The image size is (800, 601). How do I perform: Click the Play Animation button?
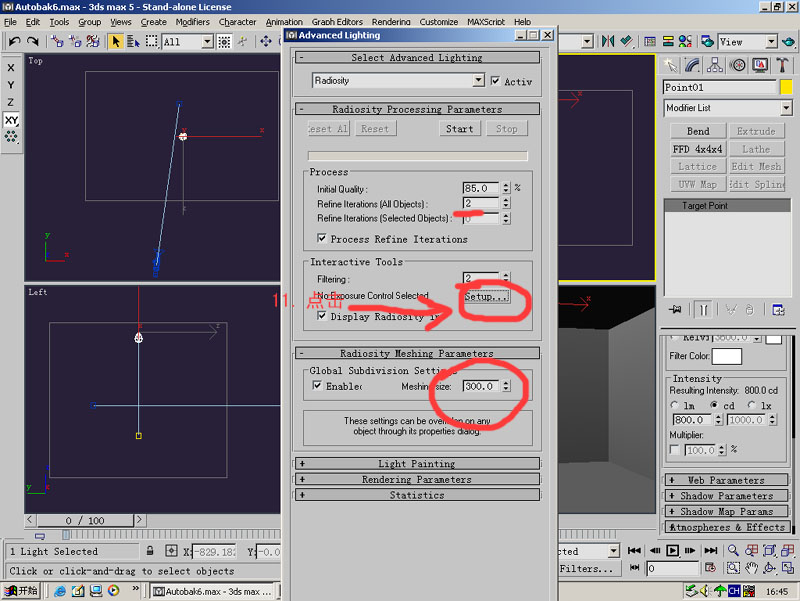672,550
